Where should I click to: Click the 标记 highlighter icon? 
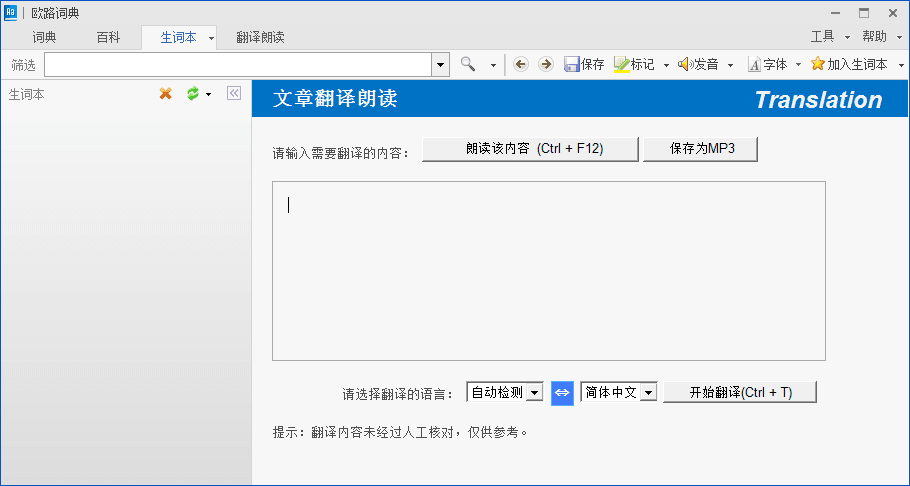point(621,64)
